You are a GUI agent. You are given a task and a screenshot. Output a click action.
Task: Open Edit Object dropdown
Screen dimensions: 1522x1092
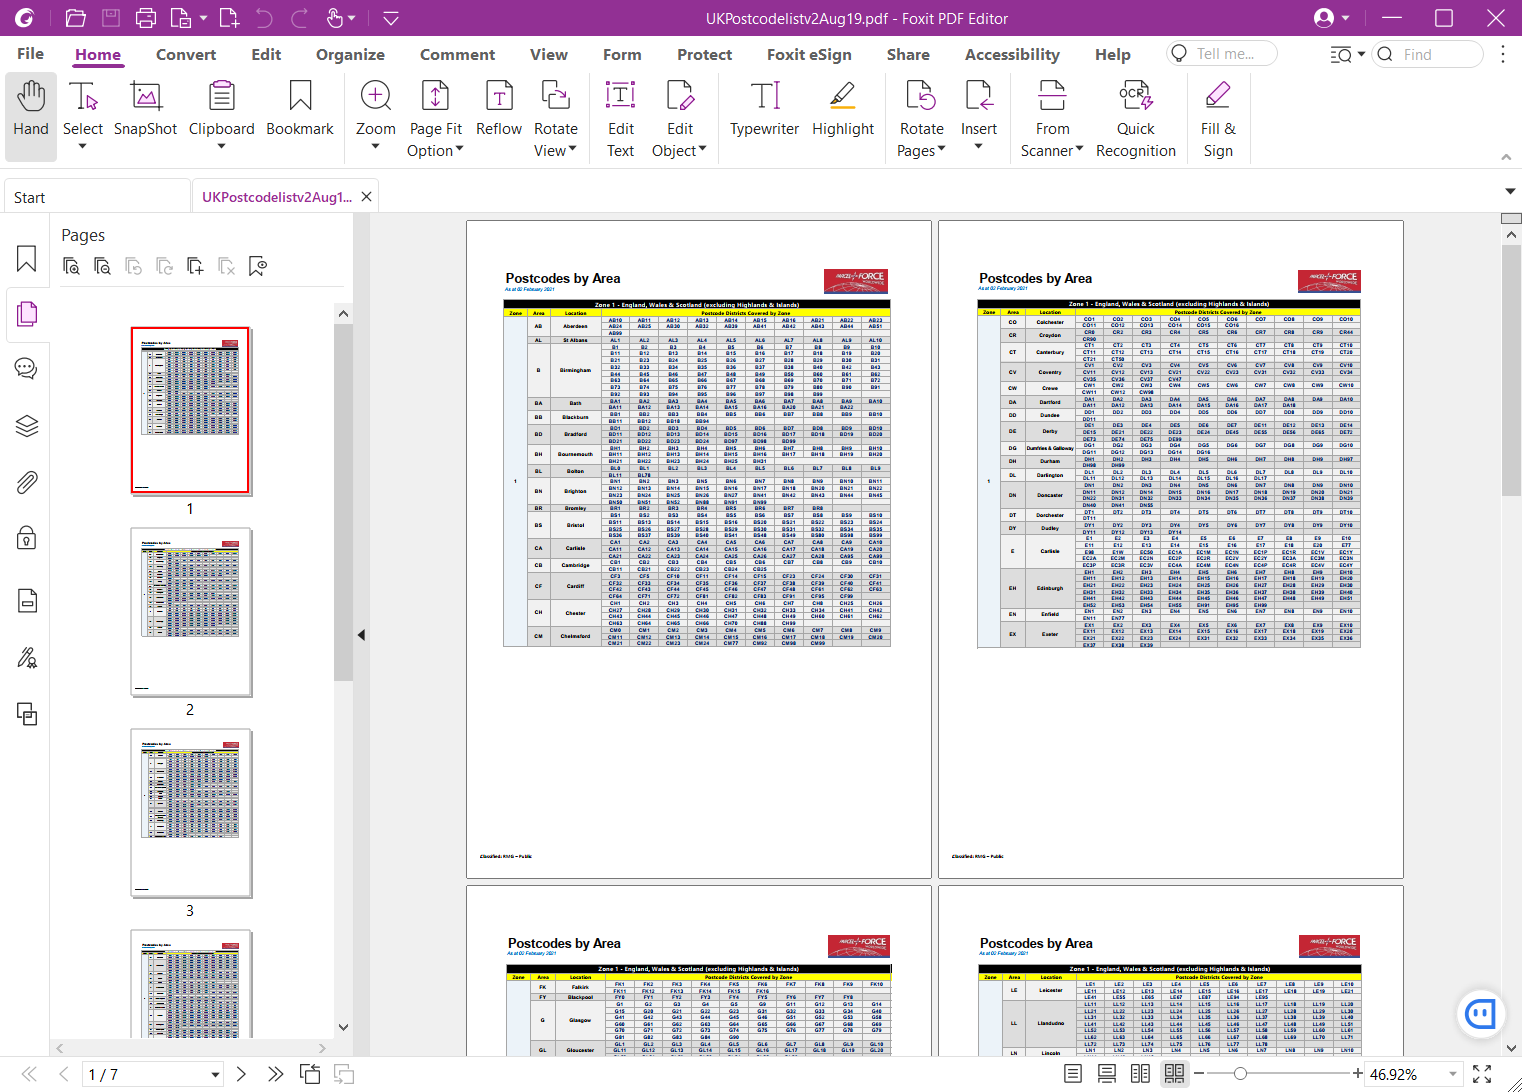[x=702, y=150]
